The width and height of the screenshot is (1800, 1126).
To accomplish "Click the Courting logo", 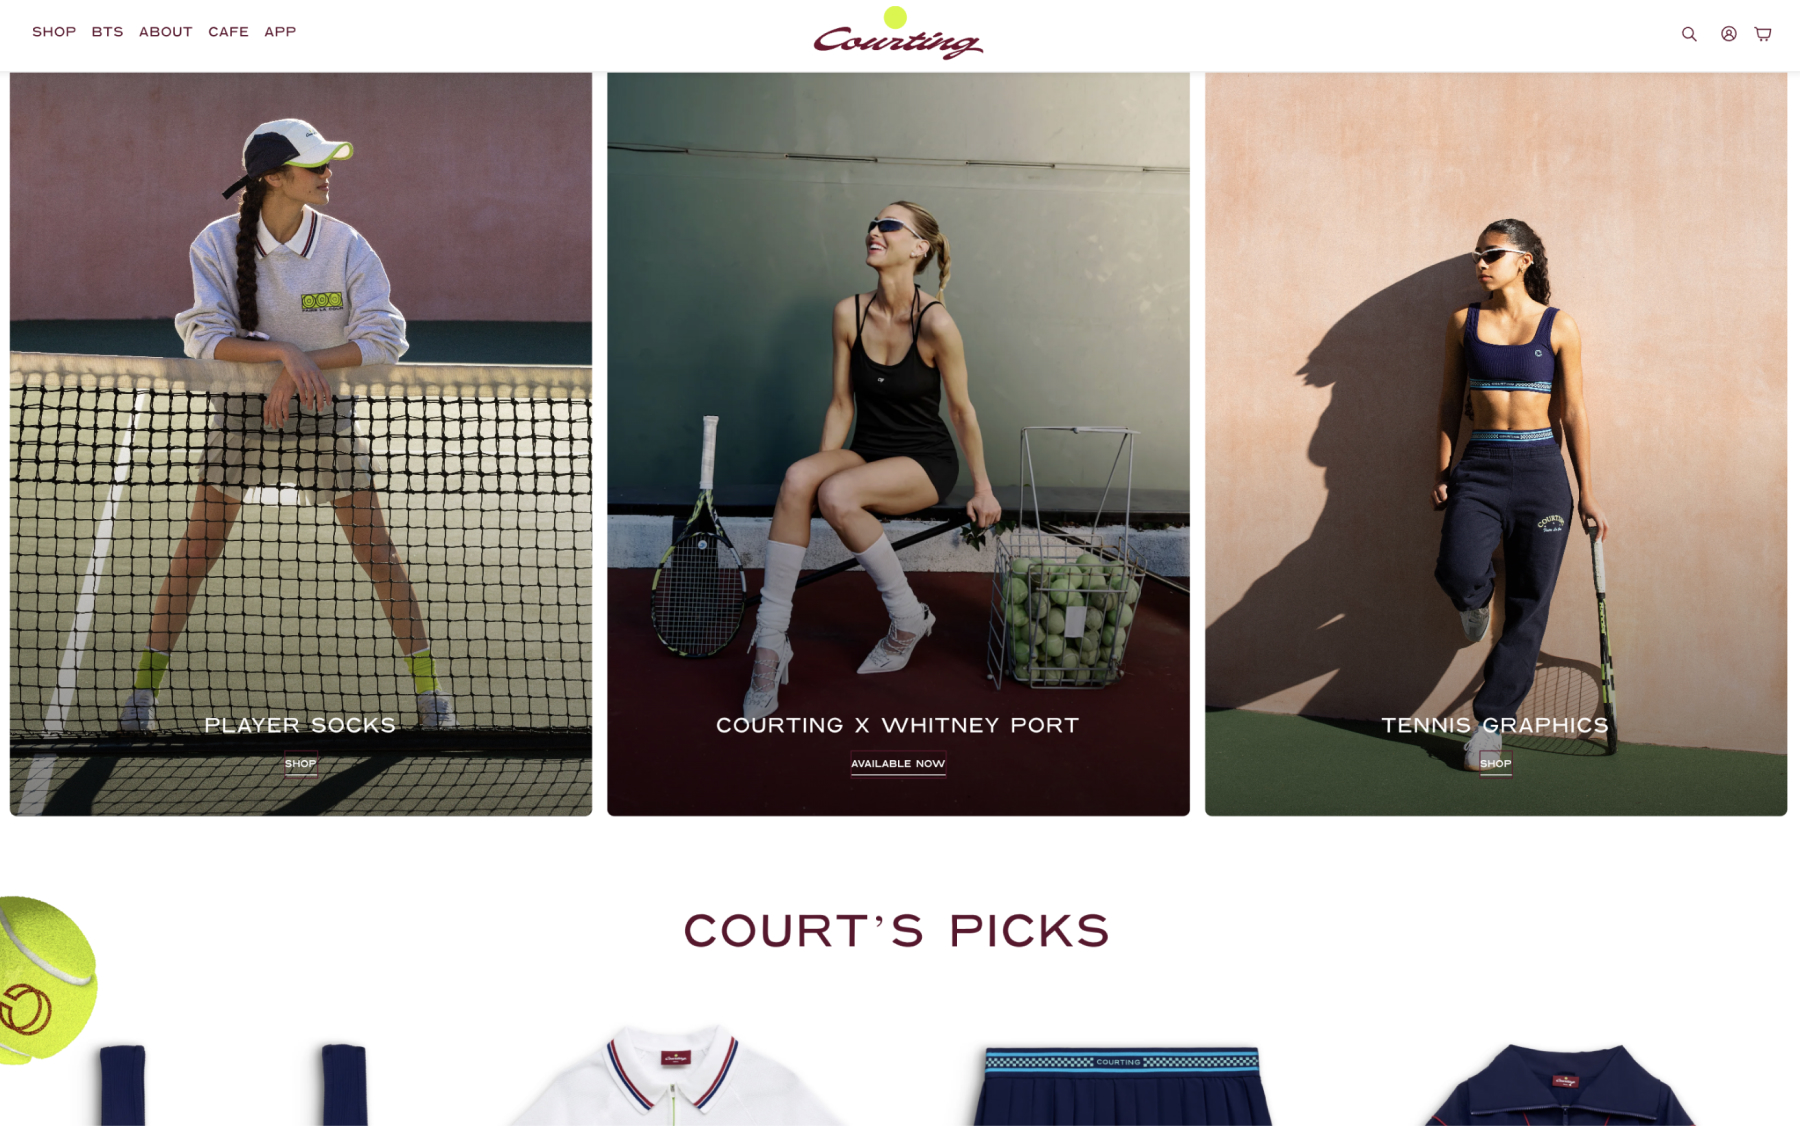I will point(897,33).
